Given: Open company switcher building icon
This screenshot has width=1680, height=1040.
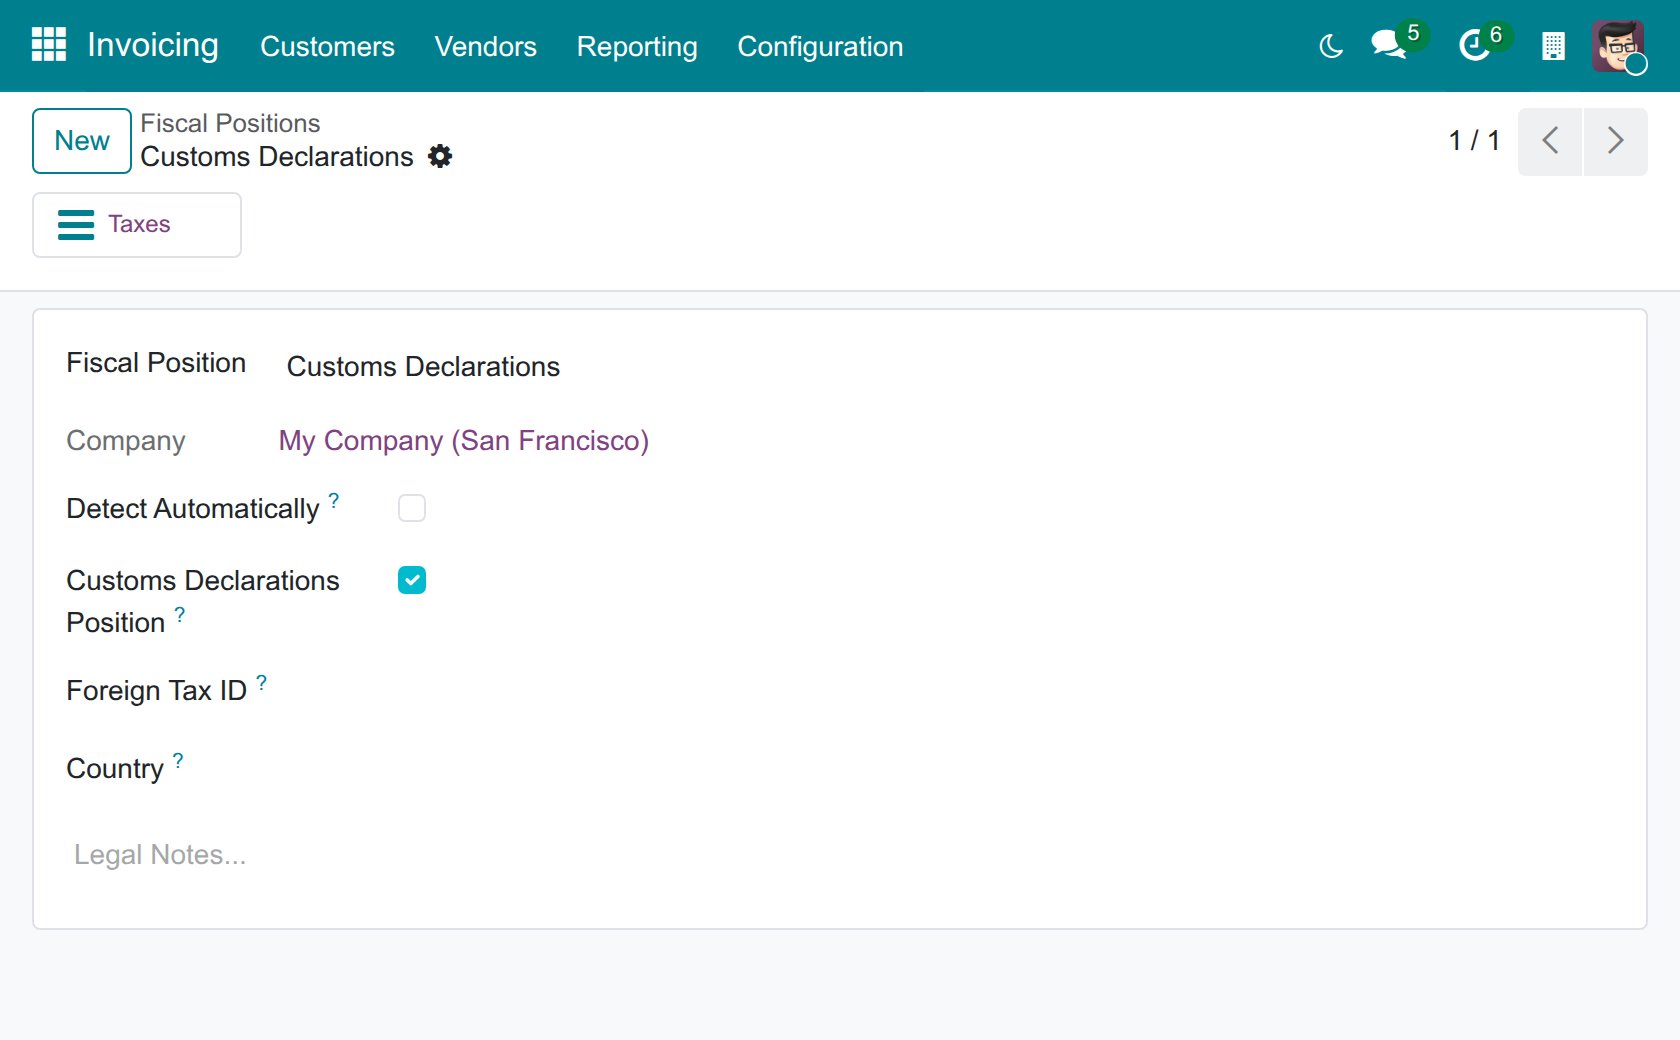Looking at the screenshot, I should (x=1553, y=46).
